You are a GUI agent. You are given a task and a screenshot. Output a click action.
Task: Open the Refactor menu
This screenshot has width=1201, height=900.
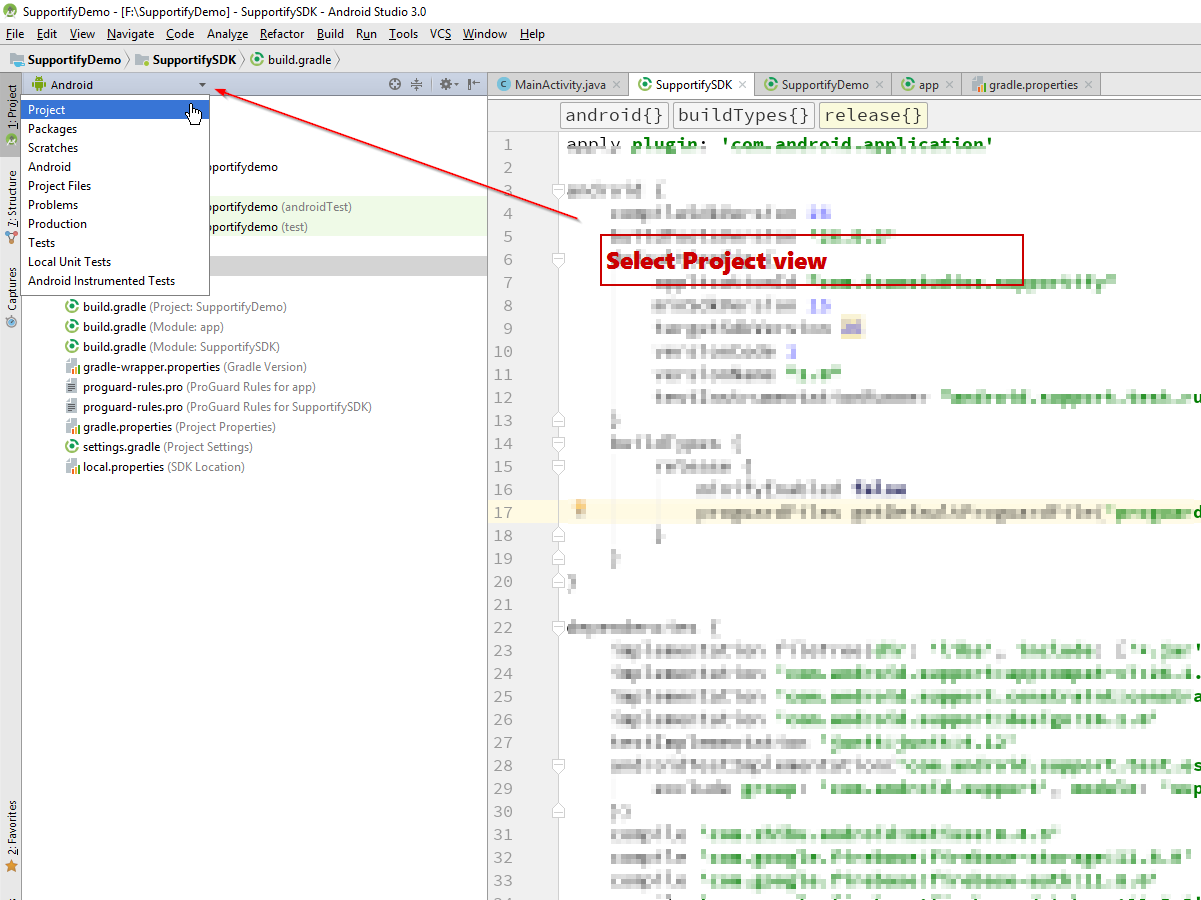tap(282, 34)
